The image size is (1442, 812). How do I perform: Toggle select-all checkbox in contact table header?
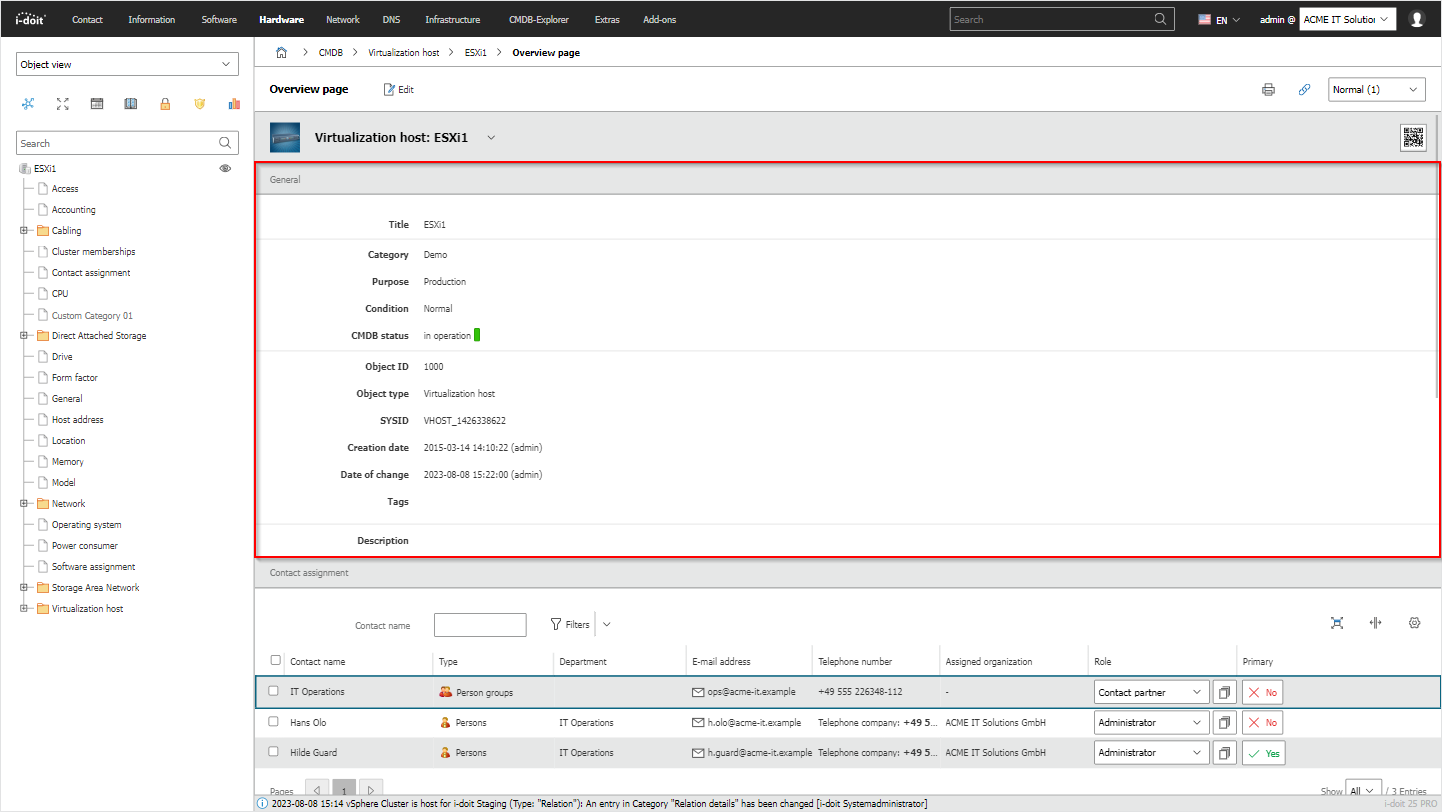coord(276,660)
